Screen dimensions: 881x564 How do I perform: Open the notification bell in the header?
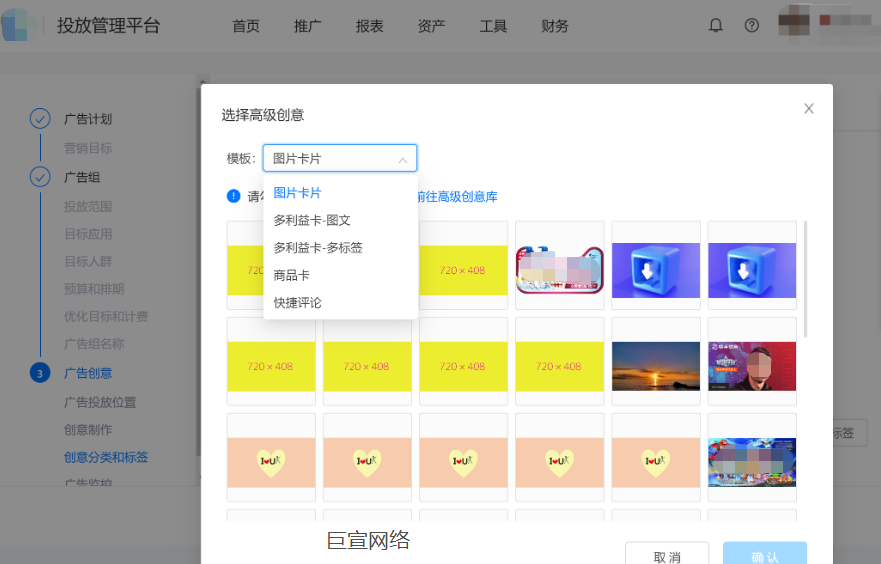[715, 25]
